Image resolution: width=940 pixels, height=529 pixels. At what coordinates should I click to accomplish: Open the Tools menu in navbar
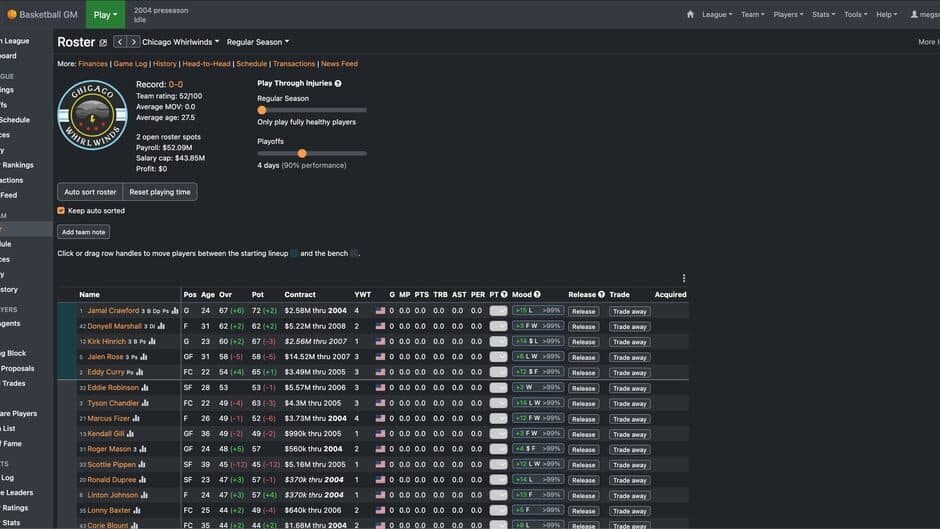[x=854, y=15]
